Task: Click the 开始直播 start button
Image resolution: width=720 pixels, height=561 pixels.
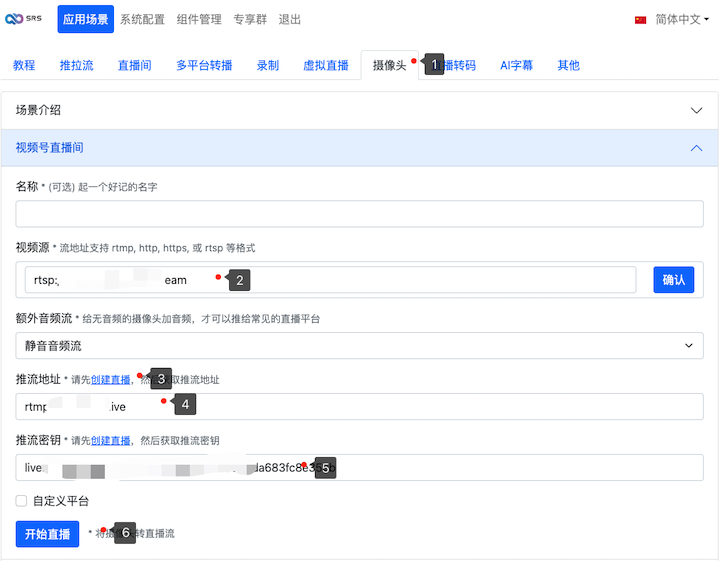Action: [x=47, y=534]
